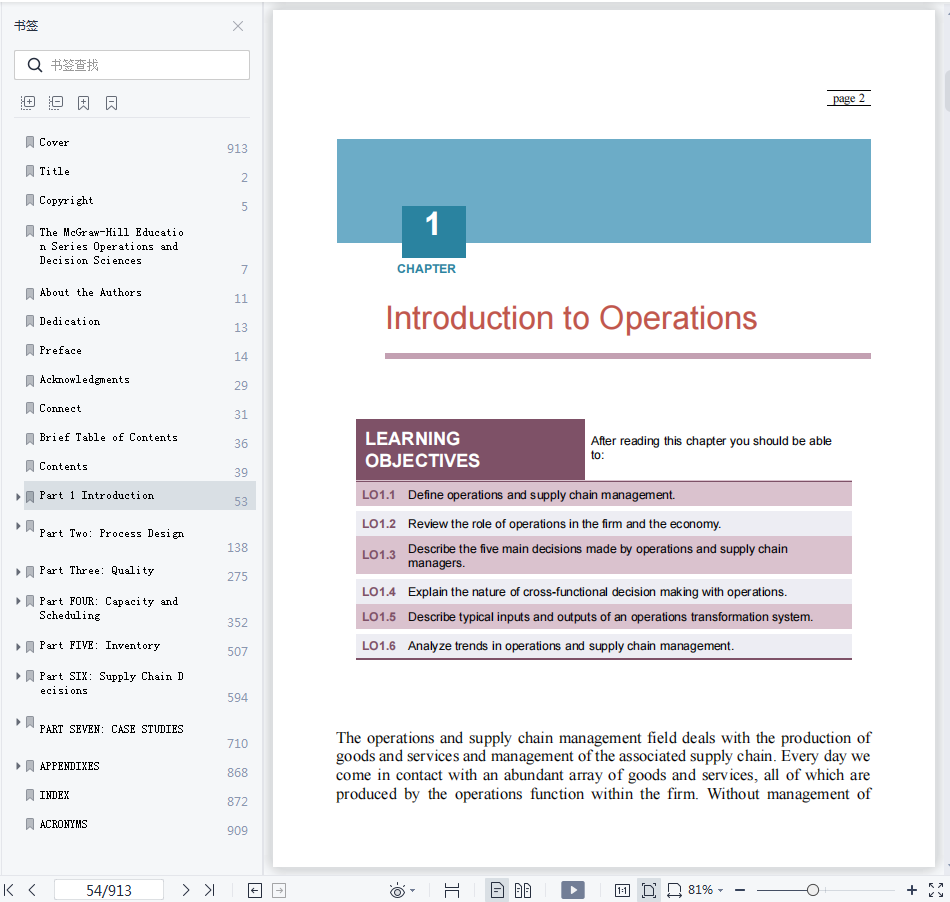The height and width of the screenshot is (902, 950).
Task: Toggle eye protection mode
Action: 397,890
